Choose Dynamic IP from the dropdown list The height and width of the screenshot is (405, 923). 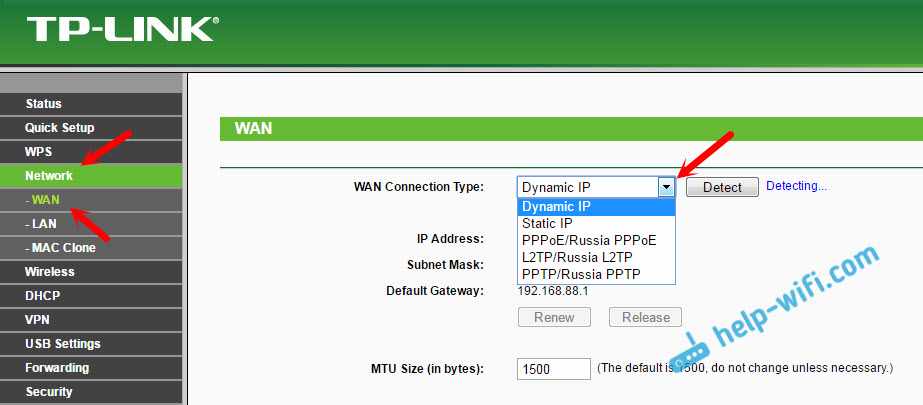(596, 207)
